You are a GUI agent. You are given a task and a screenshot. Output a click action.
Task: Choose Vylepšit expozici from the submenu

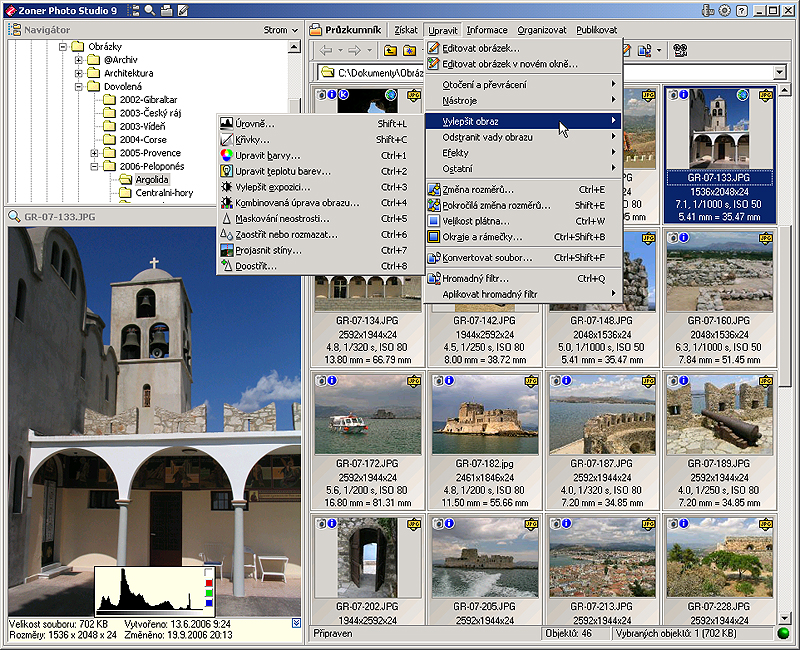(273, 187)
